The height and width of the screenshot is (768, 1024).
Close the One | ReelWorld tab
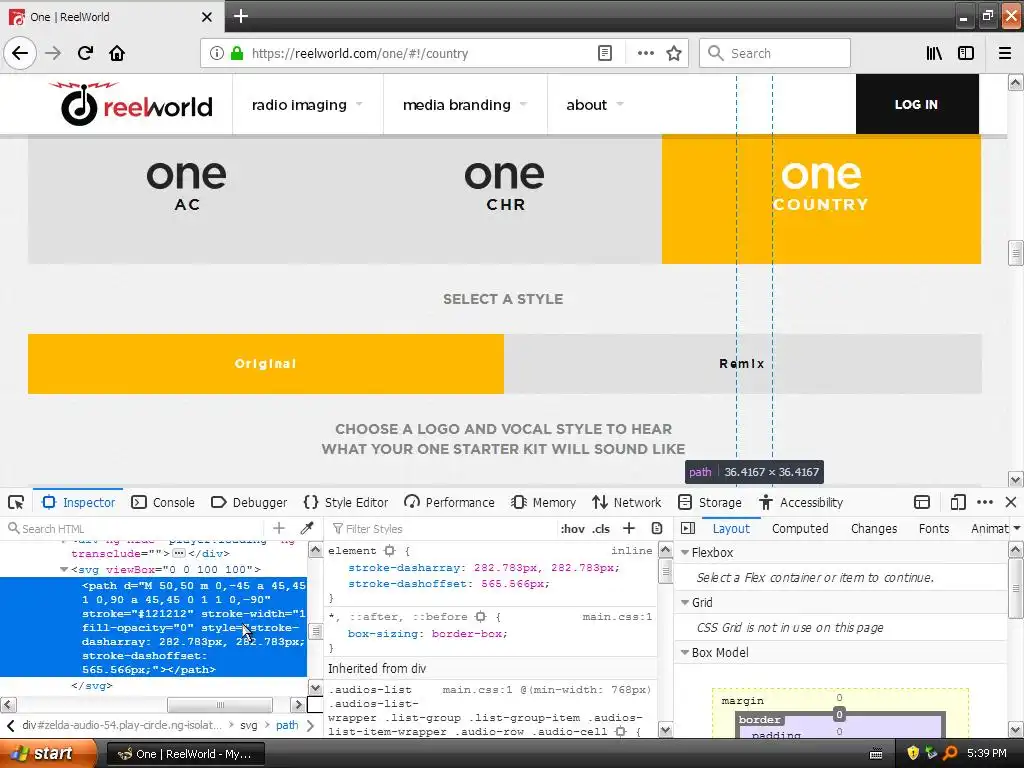[x=206, y=17]
